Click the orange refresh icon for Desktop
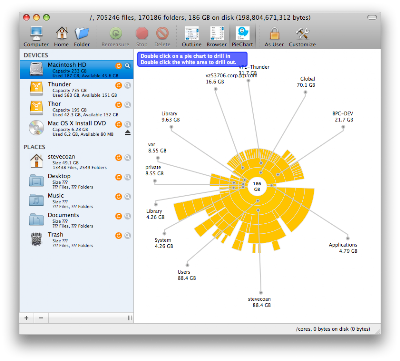Viewport: 400px width, 361px height. (118, 177)
